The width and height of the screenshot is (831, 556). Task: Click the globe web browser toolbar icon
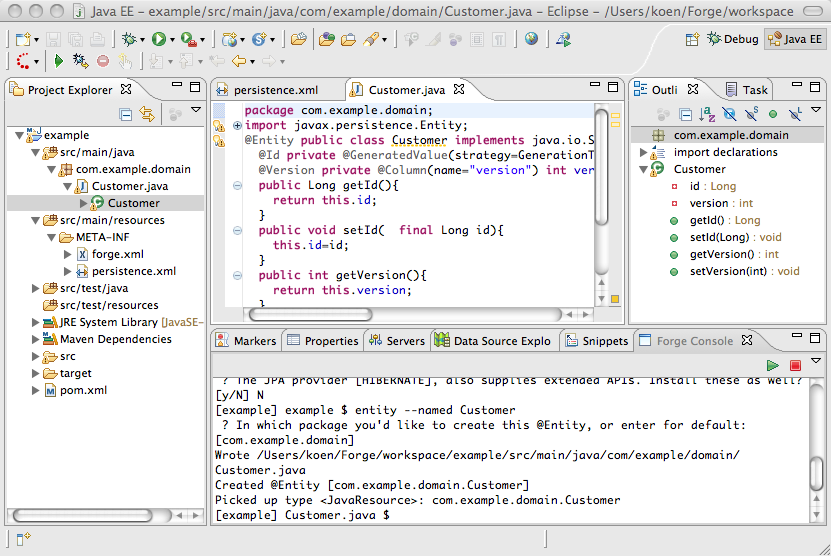531,39
